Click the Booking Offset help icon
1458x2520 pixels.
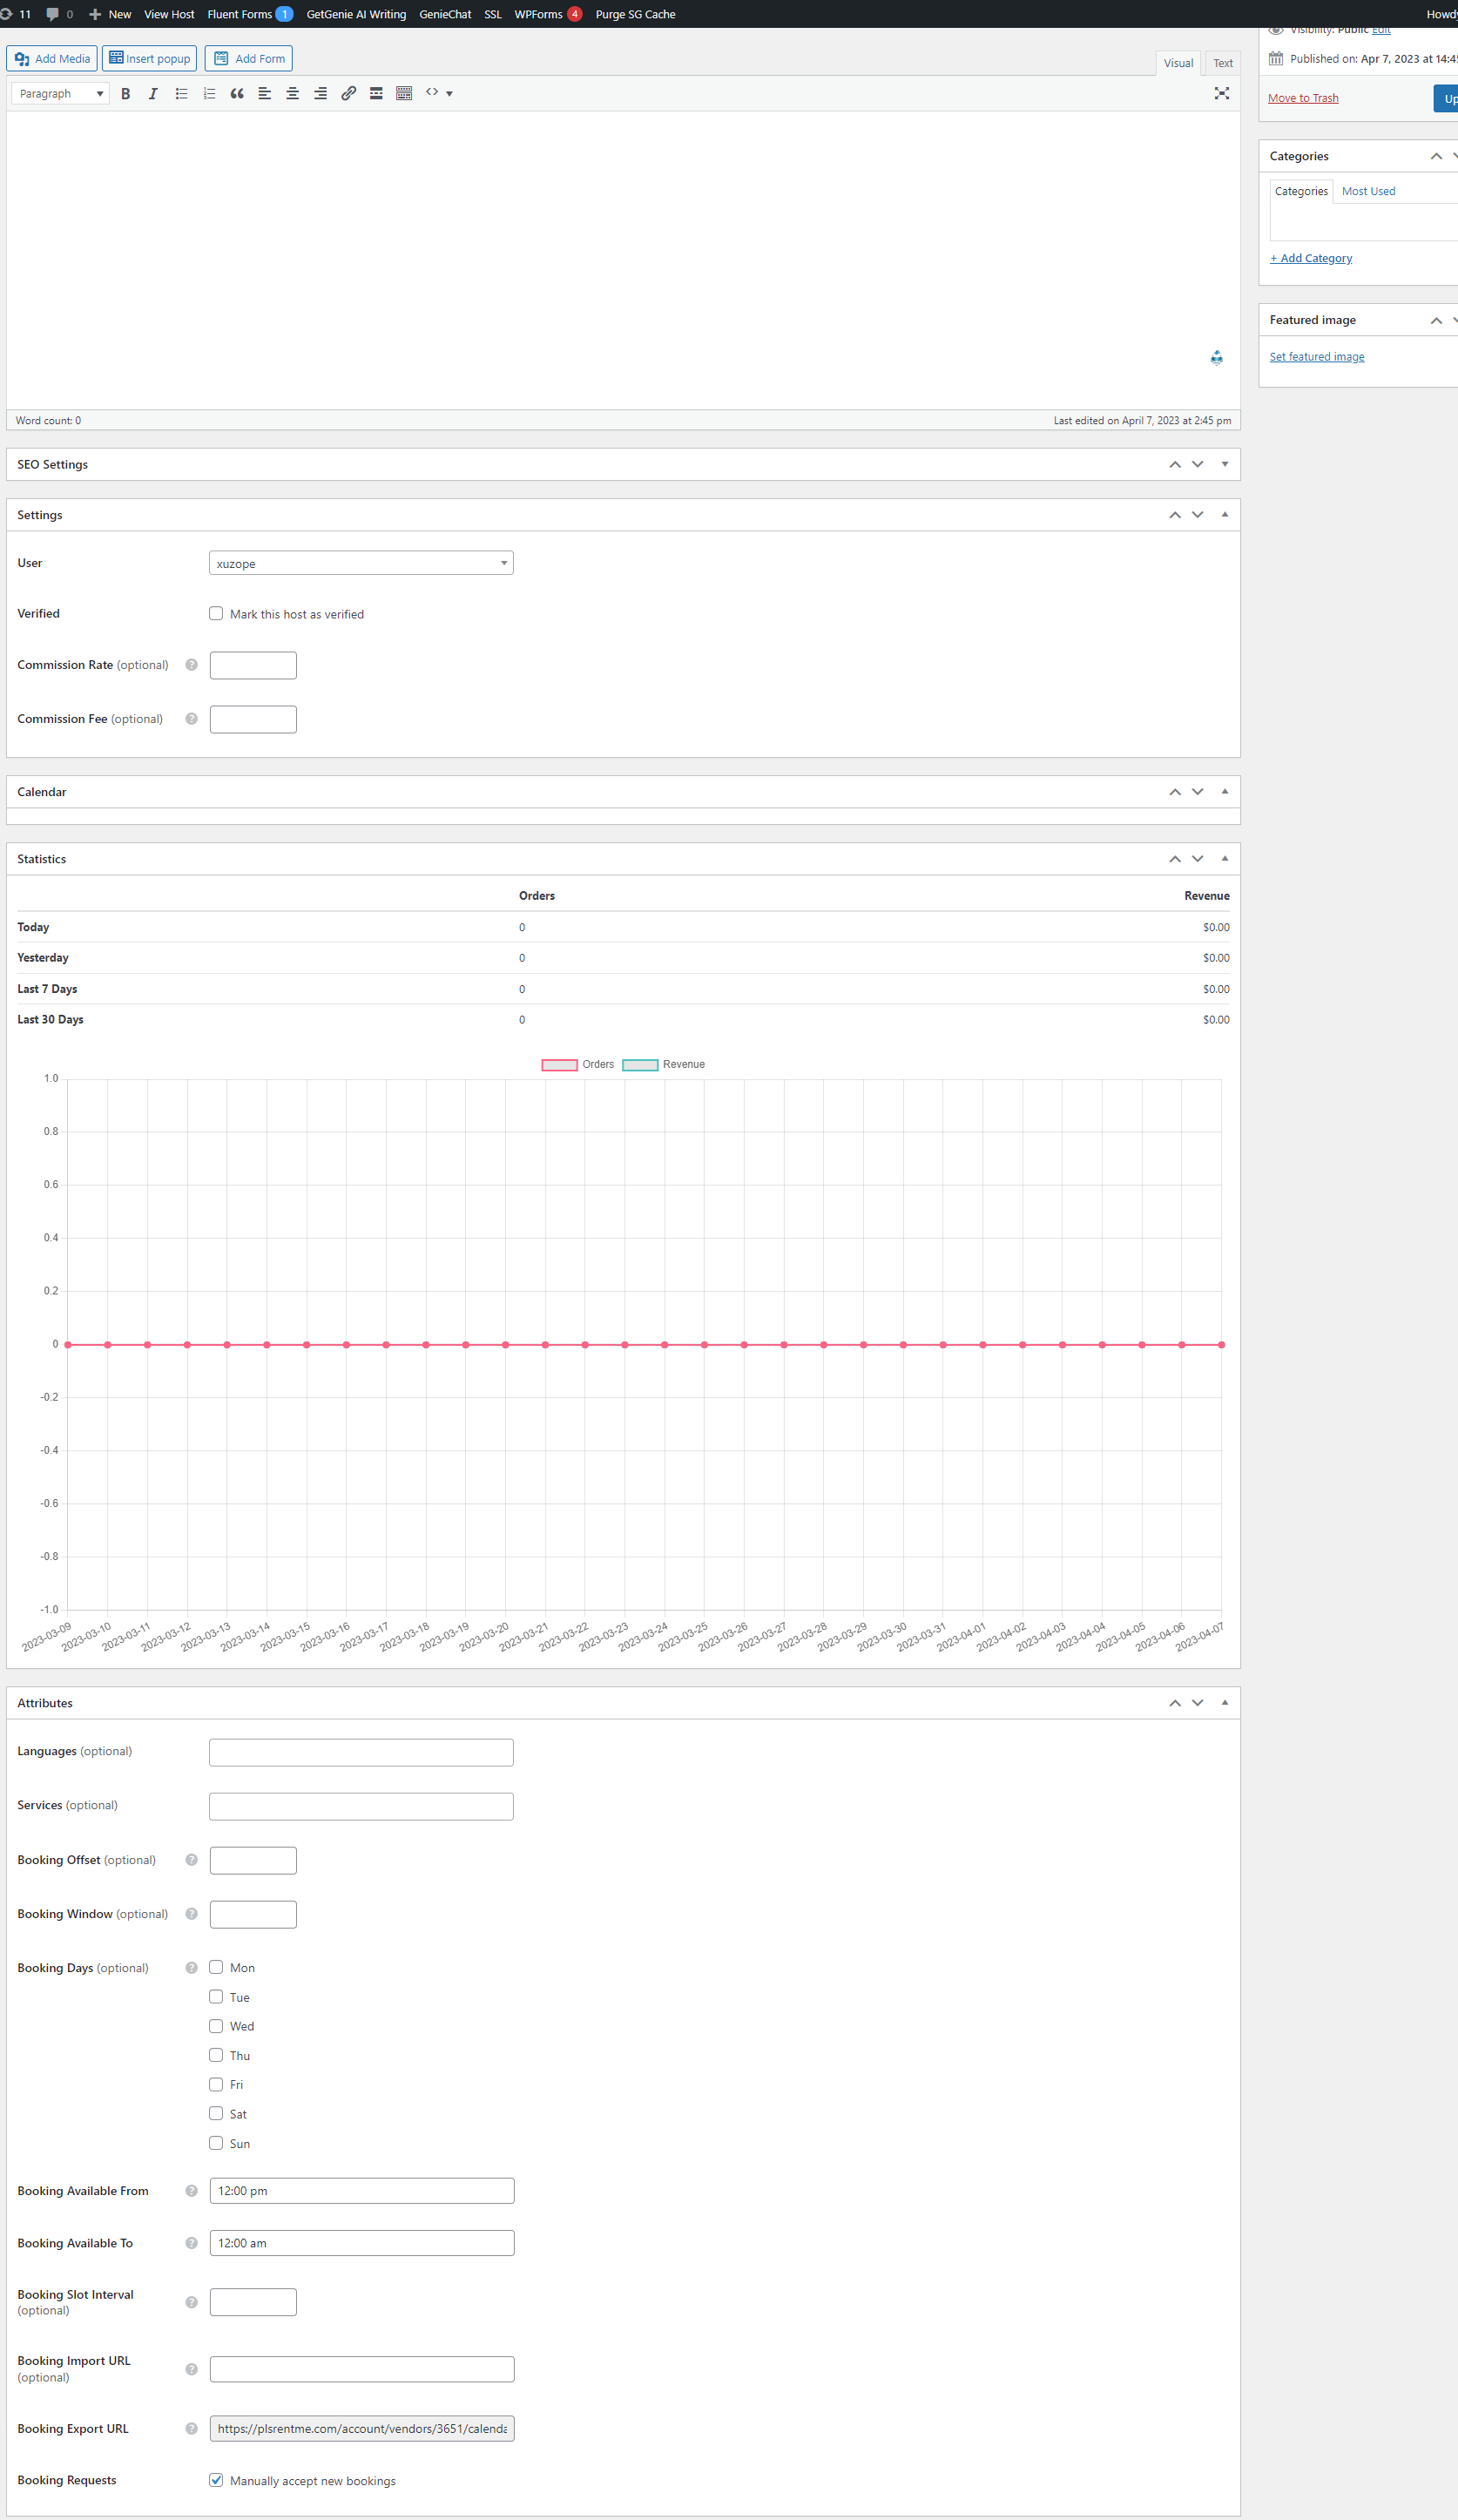coord(191,1860)
